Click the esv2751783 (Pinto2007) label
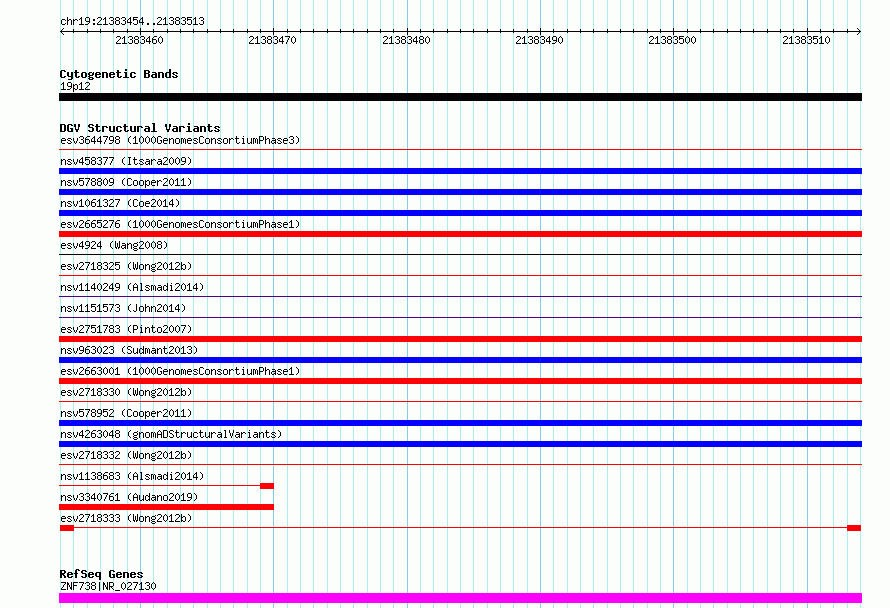This screenshot has height=608, width=890. click(x=126, y=329)
